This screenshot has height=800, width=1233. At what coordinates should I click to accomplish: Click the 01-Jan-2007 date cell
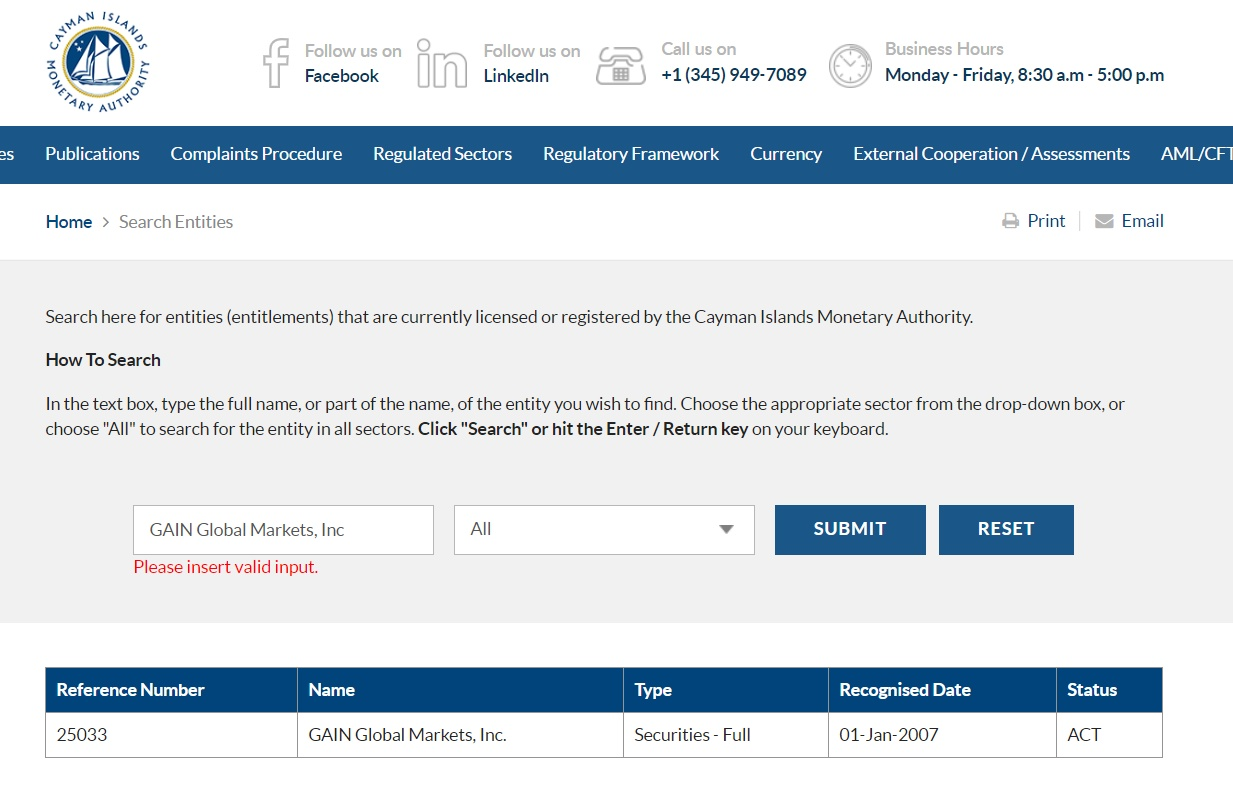pyautogui.click(x=942, y=735)
